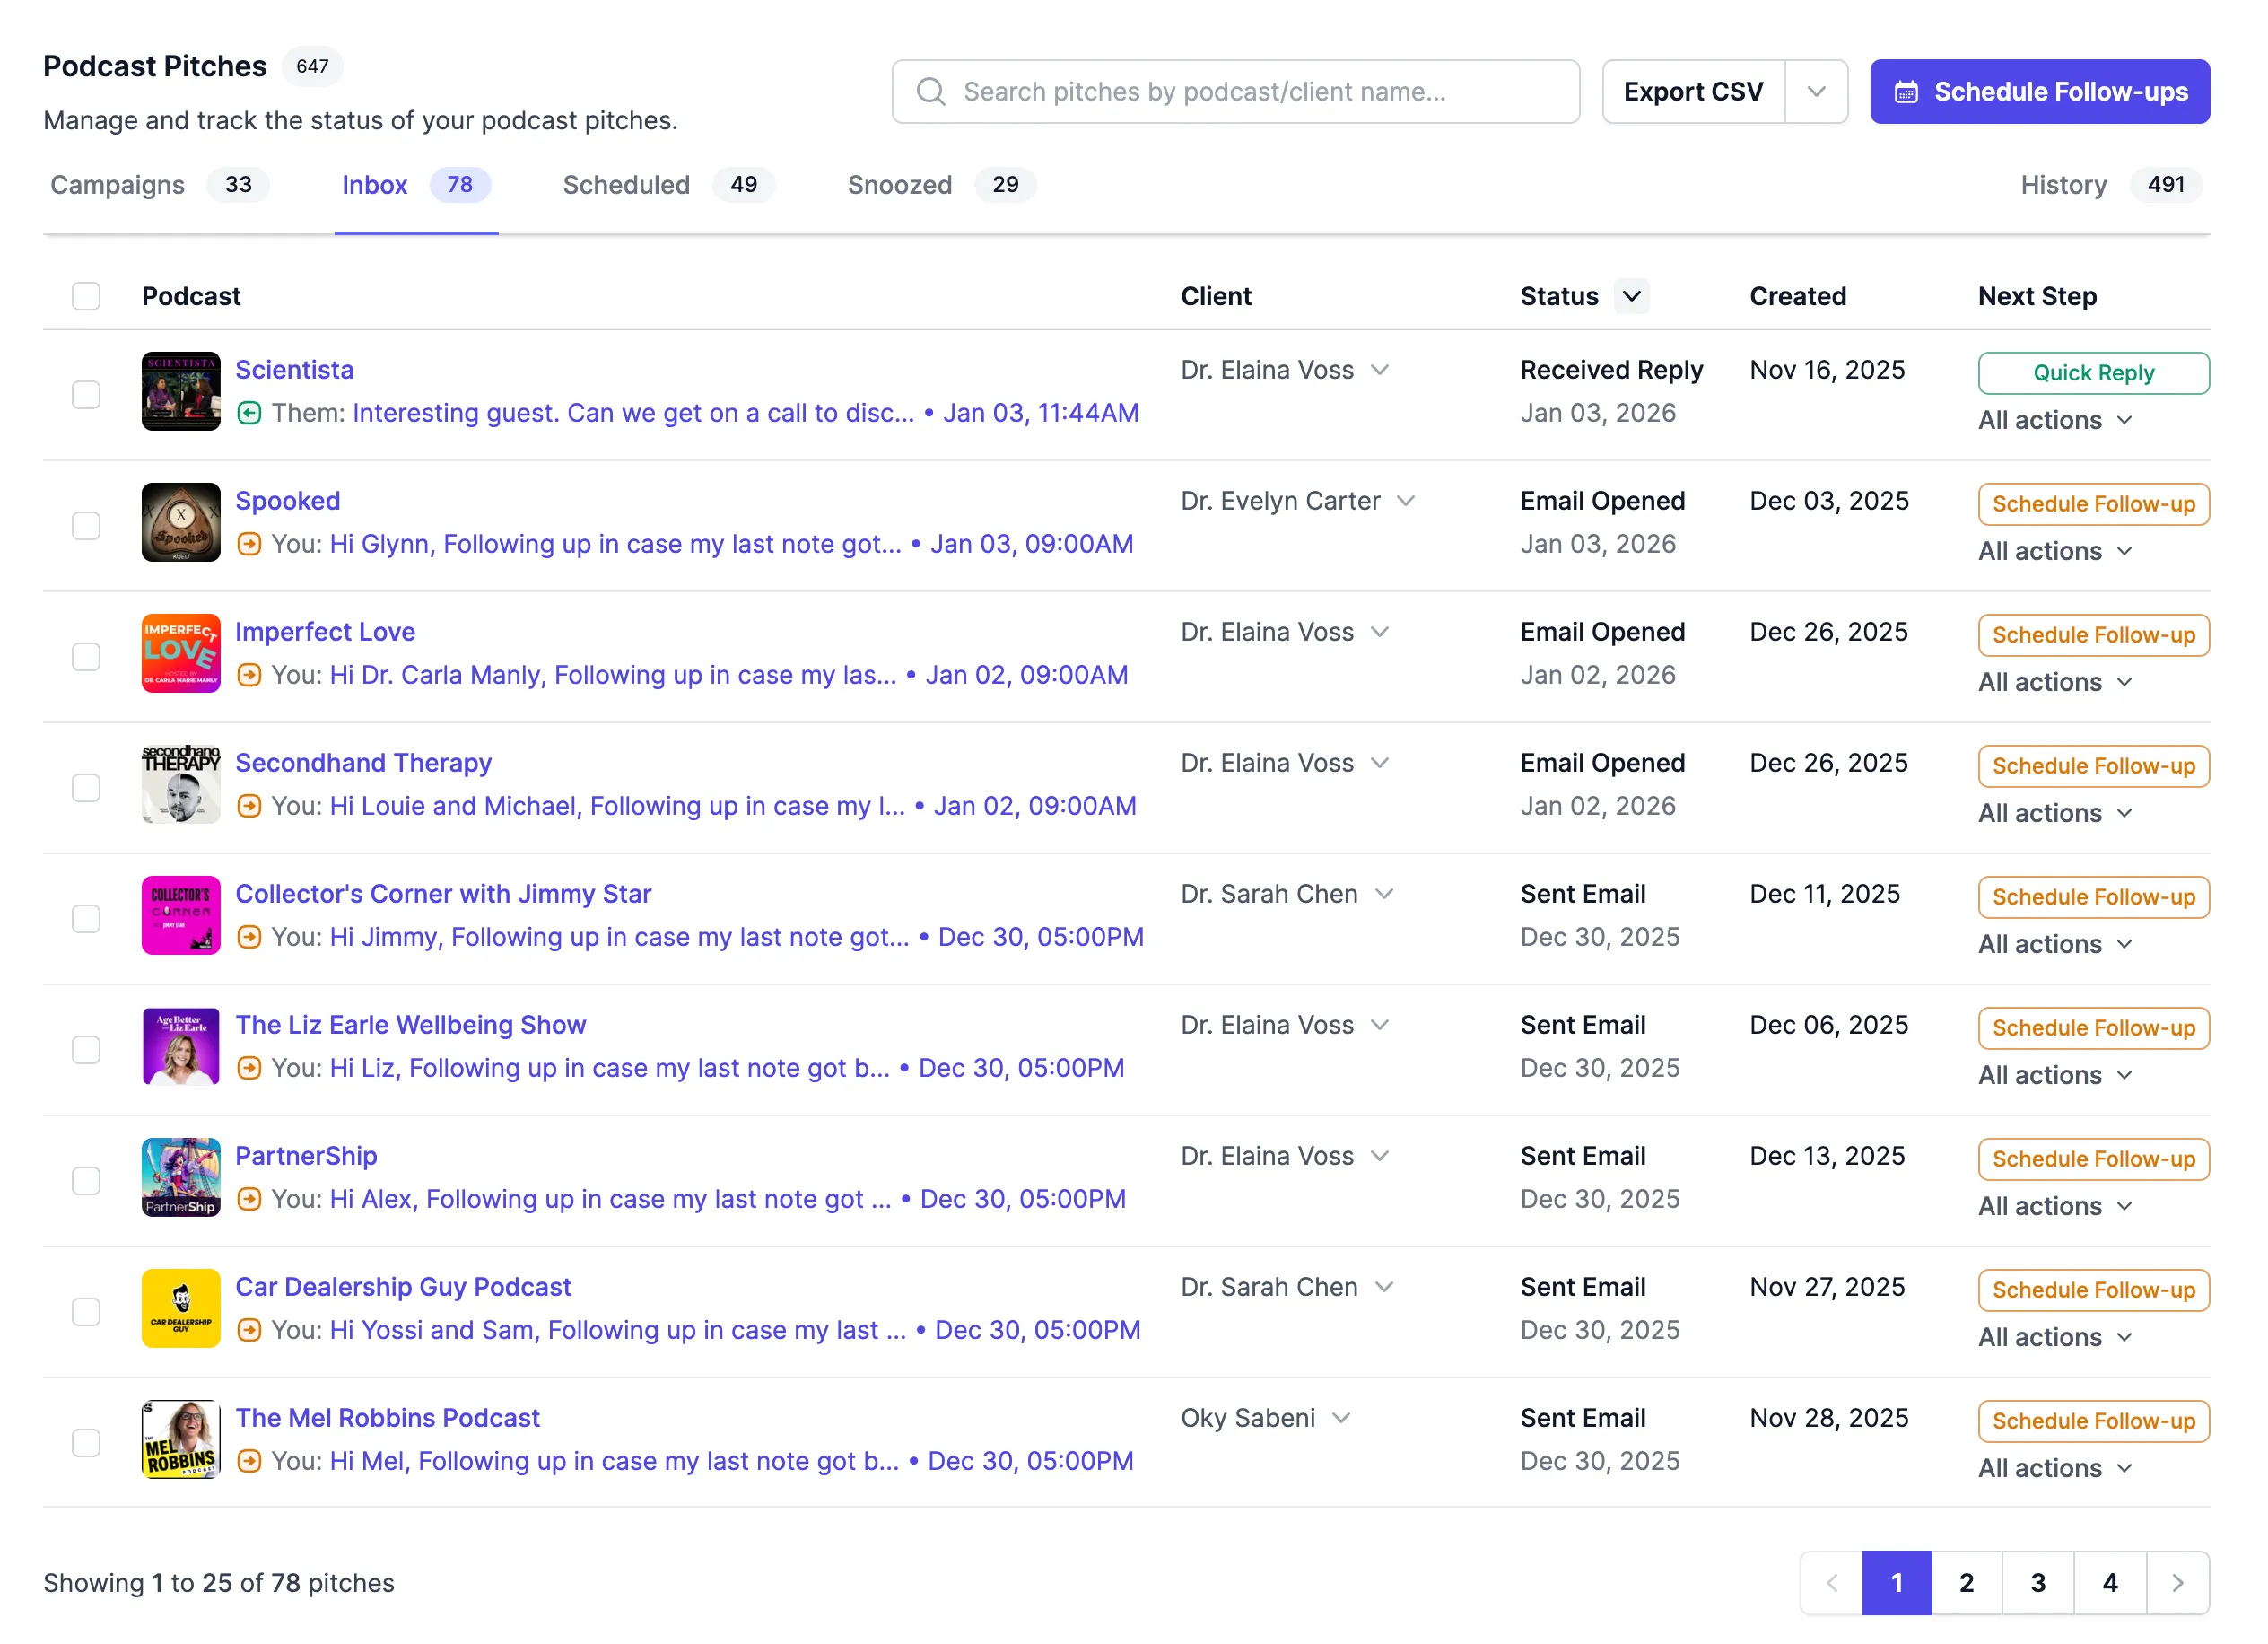Click outgoing message icon in Secondhand Therapy row

pyautogui.click(x=249, y=806)
